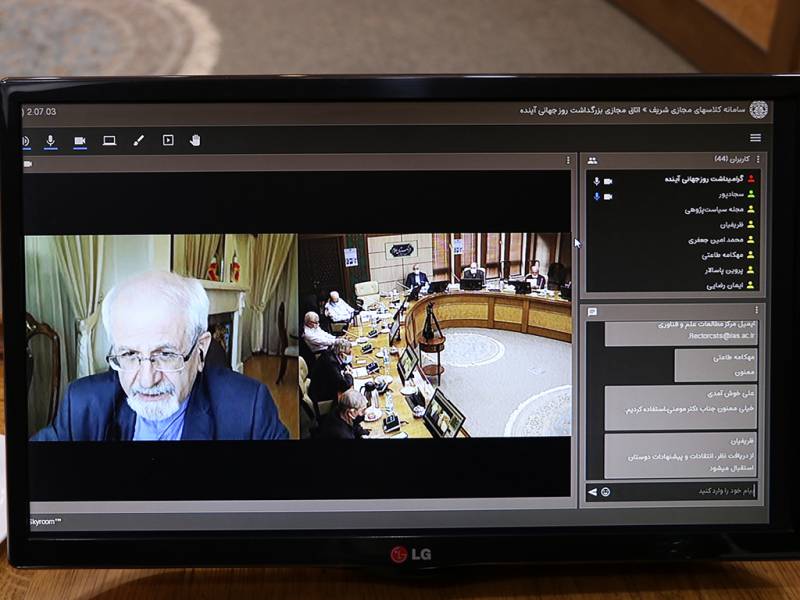Click the media playback share icon
The height and width of the screenshot is (600, 800).
[168, 141]
